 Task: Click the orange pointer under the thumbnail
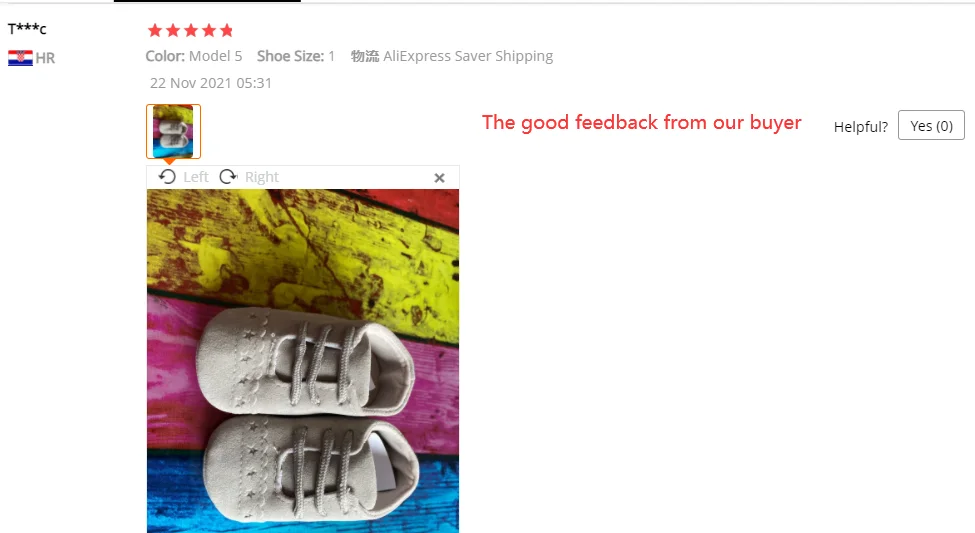(169, 162)
